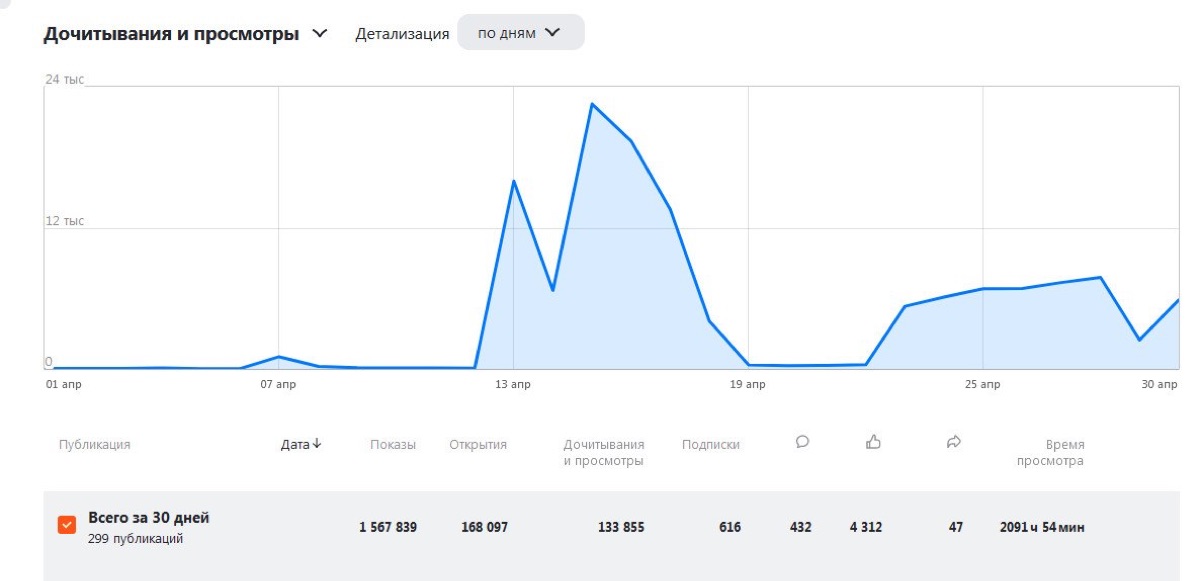Click the Всего за 30 дней label
Viewport: 1200px width, 581px height.
point(149,518)
